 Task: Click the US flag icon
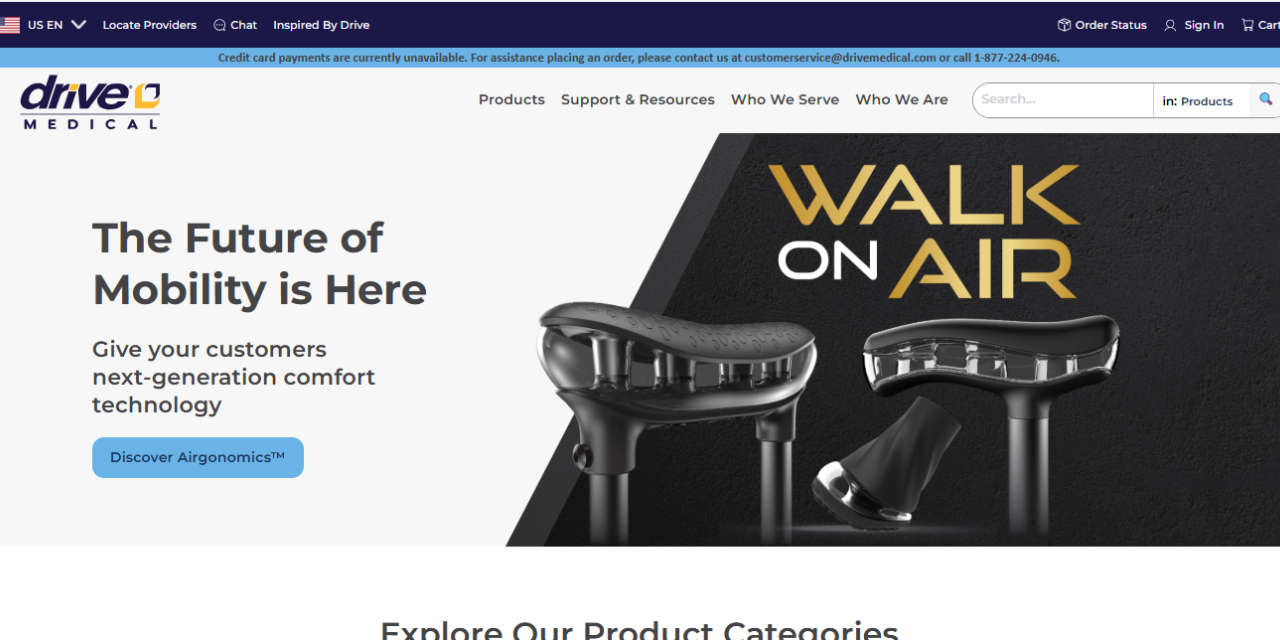[9, 25]
